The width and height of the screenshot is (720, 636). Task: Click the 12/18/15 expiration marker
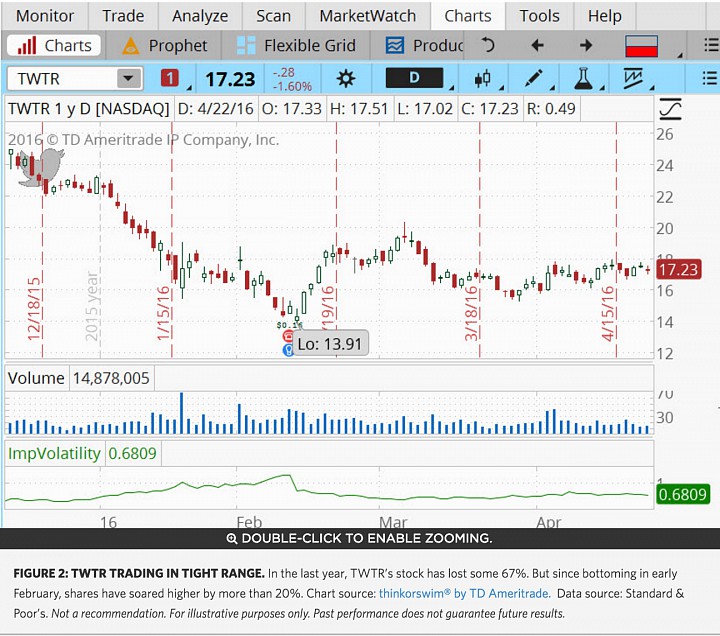tap(34, 309)
